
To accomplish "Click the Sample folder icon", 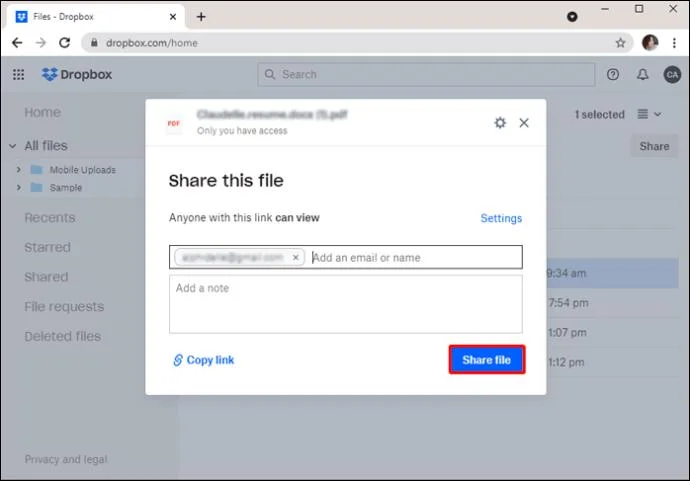I will pyautogui.click(x=37, y=187).
